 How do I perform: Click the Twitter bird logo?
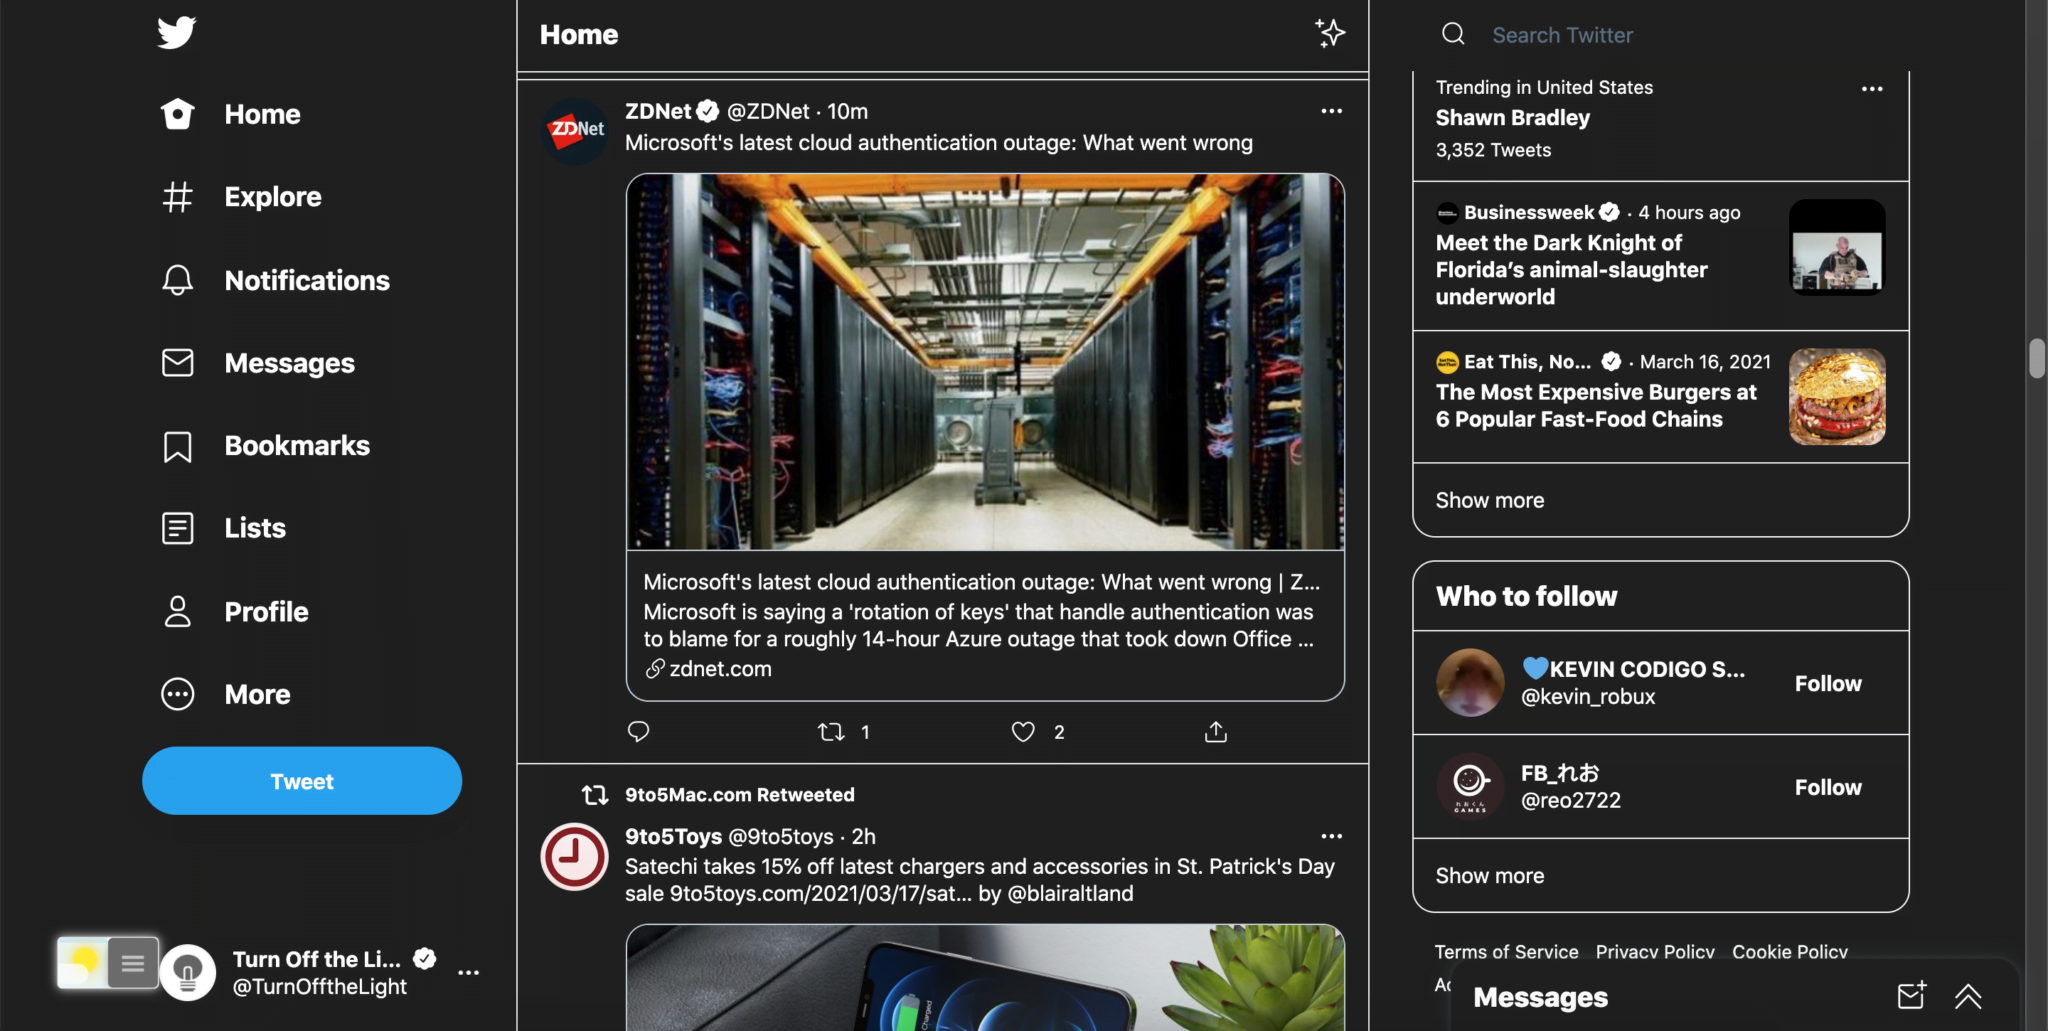point(176,32)
